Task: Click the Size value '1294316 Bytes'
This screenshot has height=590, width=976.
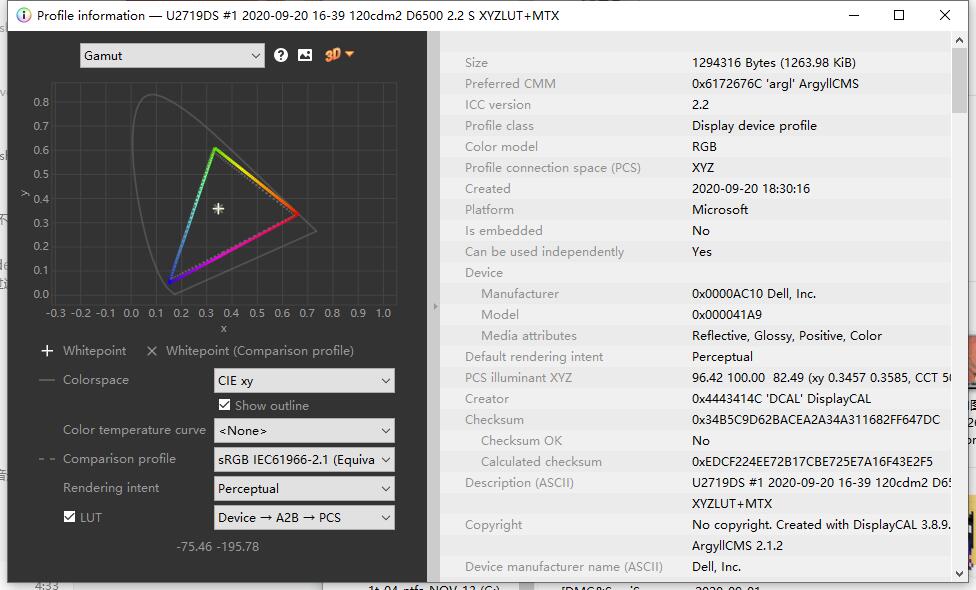Action: click(x=774, y=62)
